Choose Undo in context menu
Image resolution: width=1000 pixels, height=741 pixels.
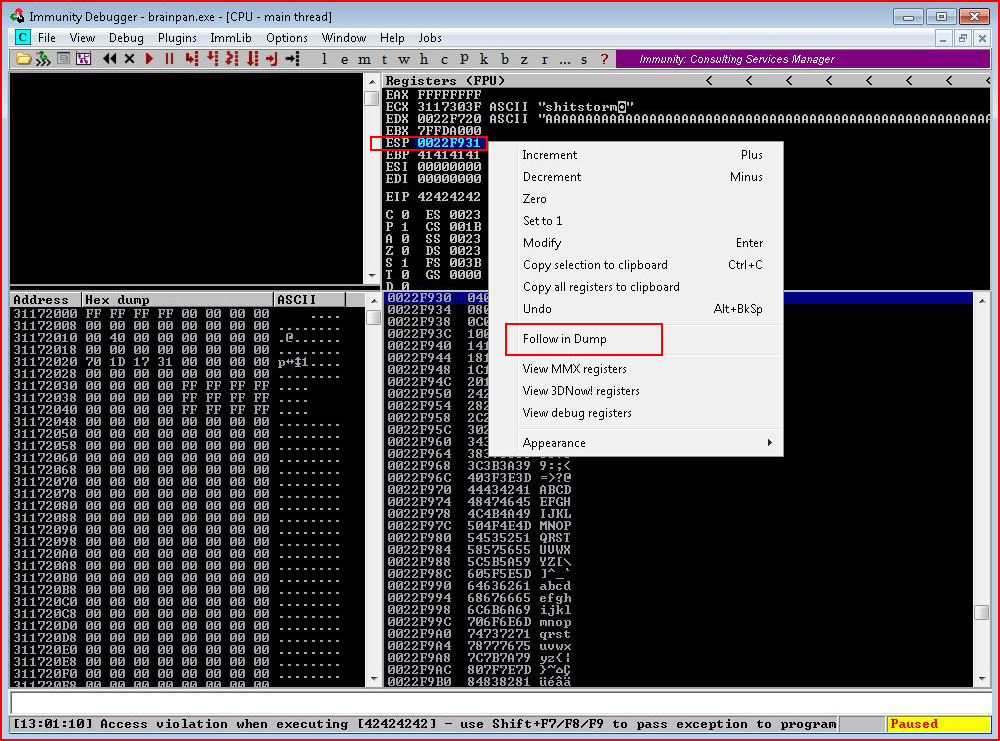pyautogui.click(x=636, y=309)
